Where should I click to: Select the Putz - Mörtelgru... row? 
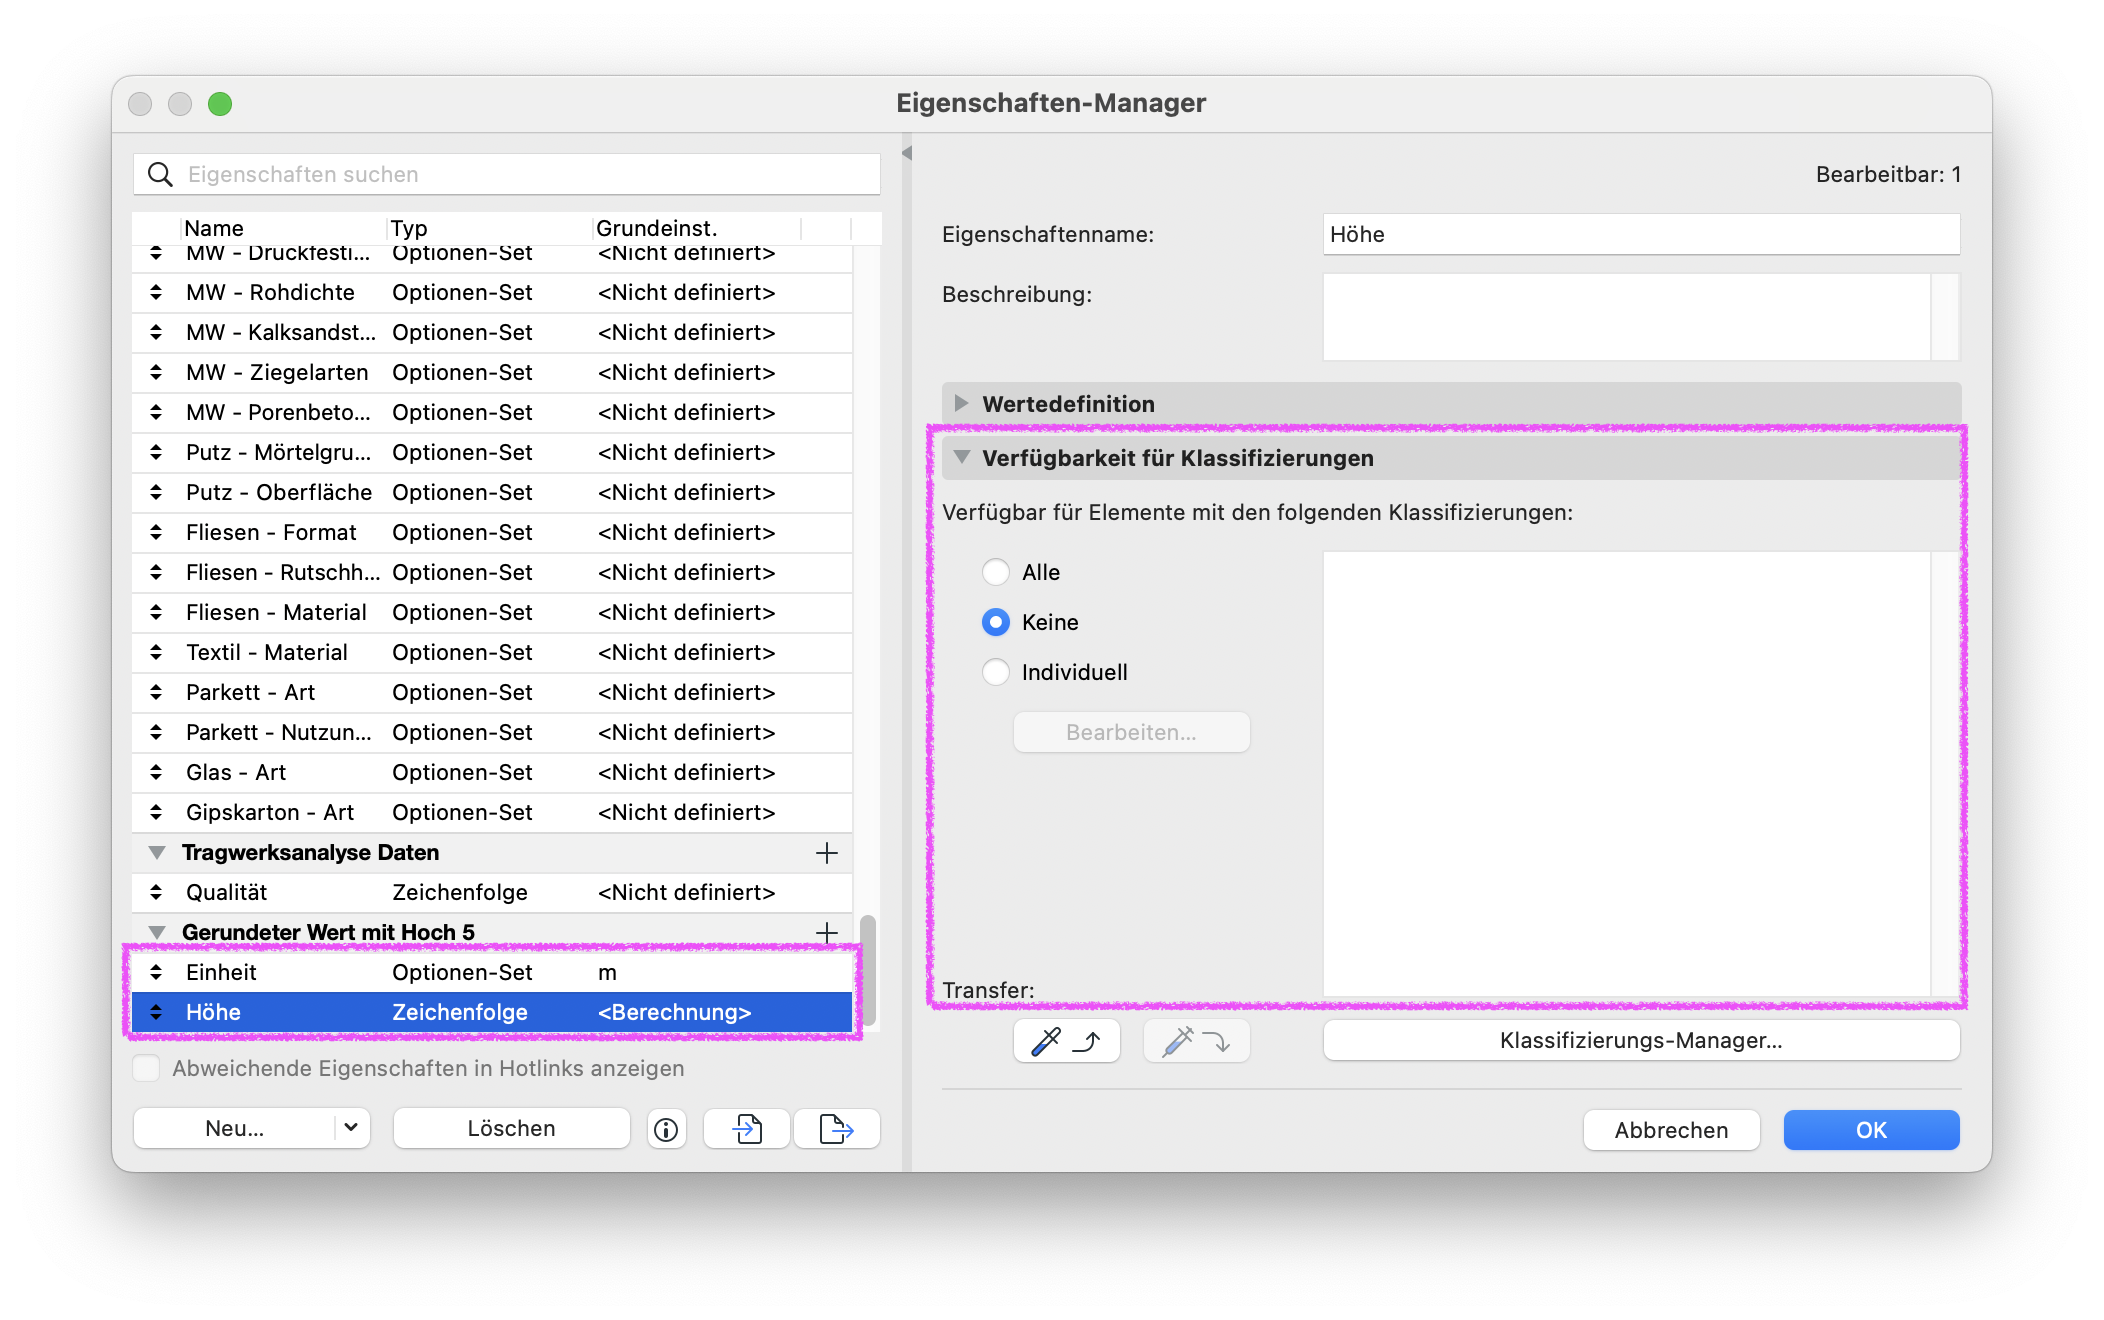click(492, 452)
